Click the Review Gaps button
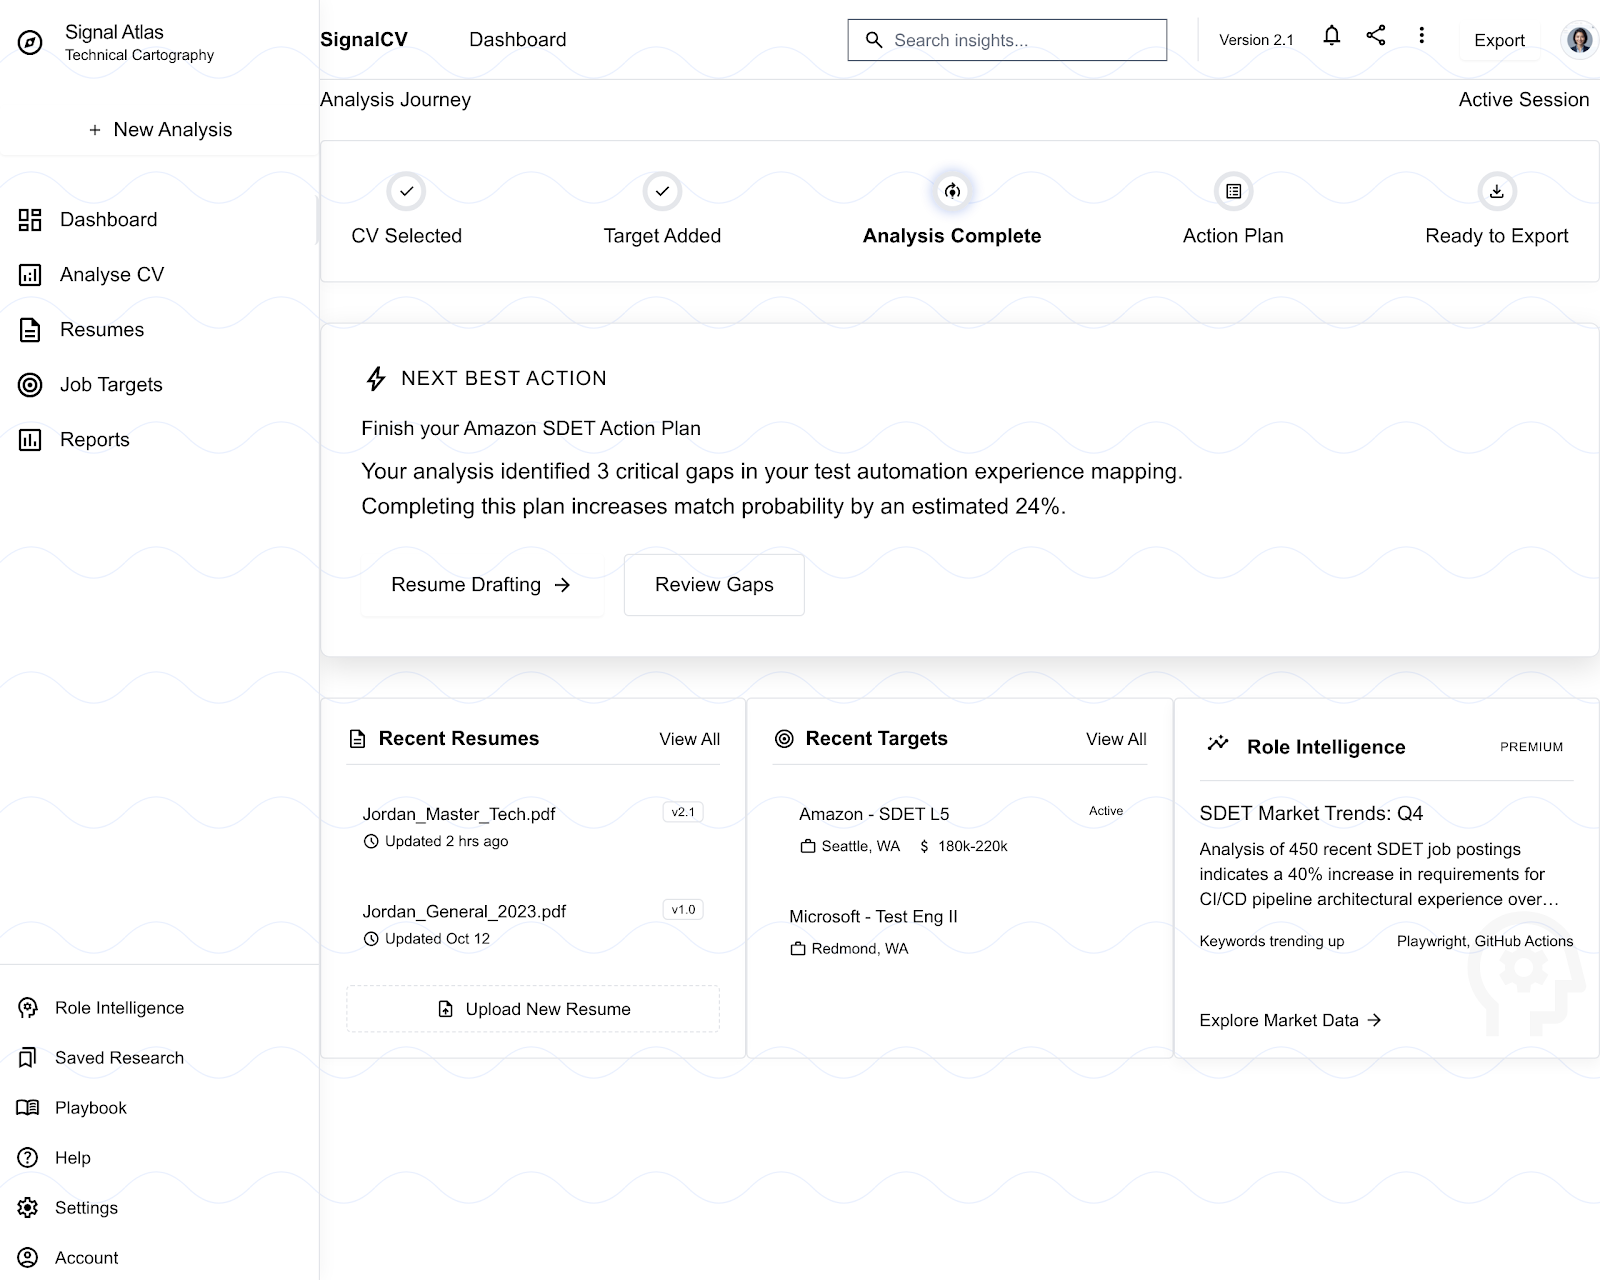Screen dimensions: 1600x1280 (x=714, y=585)
